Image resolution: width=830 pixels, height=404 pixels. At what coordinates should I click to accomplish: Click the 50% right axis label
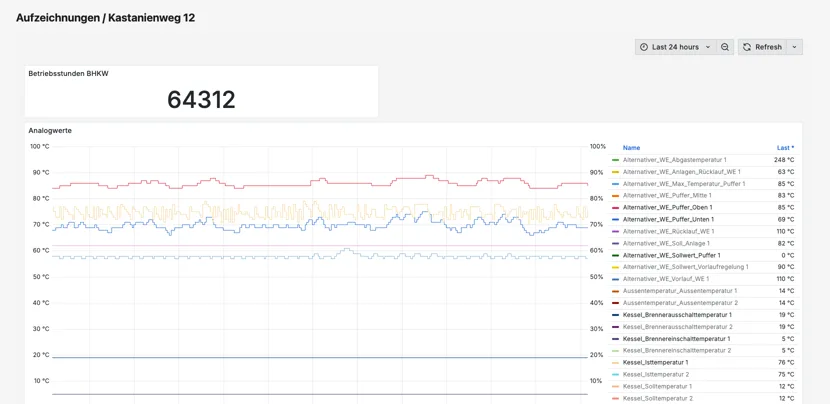pos(597,277)
